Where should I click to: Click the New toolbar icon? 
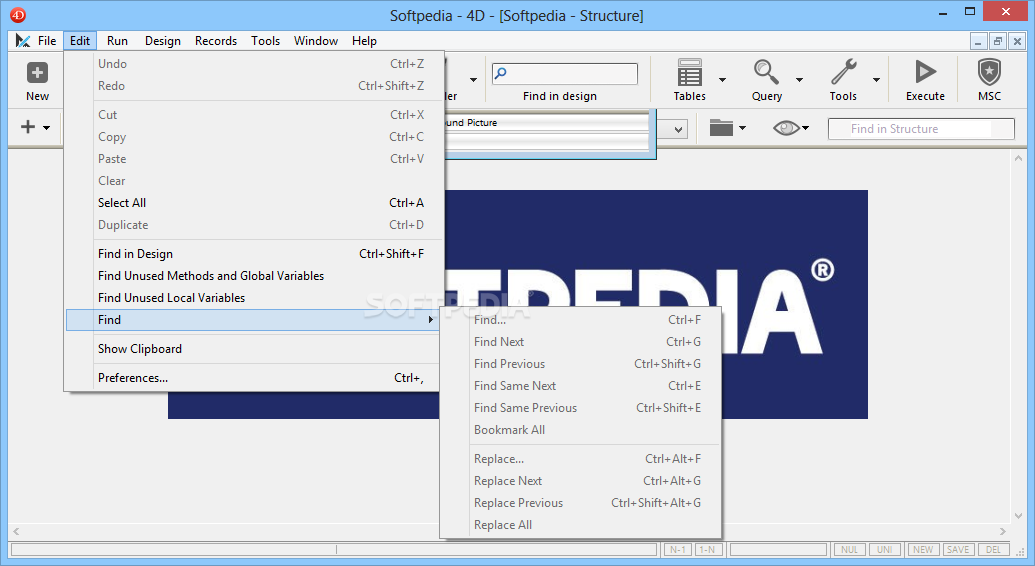click(37, 73)
